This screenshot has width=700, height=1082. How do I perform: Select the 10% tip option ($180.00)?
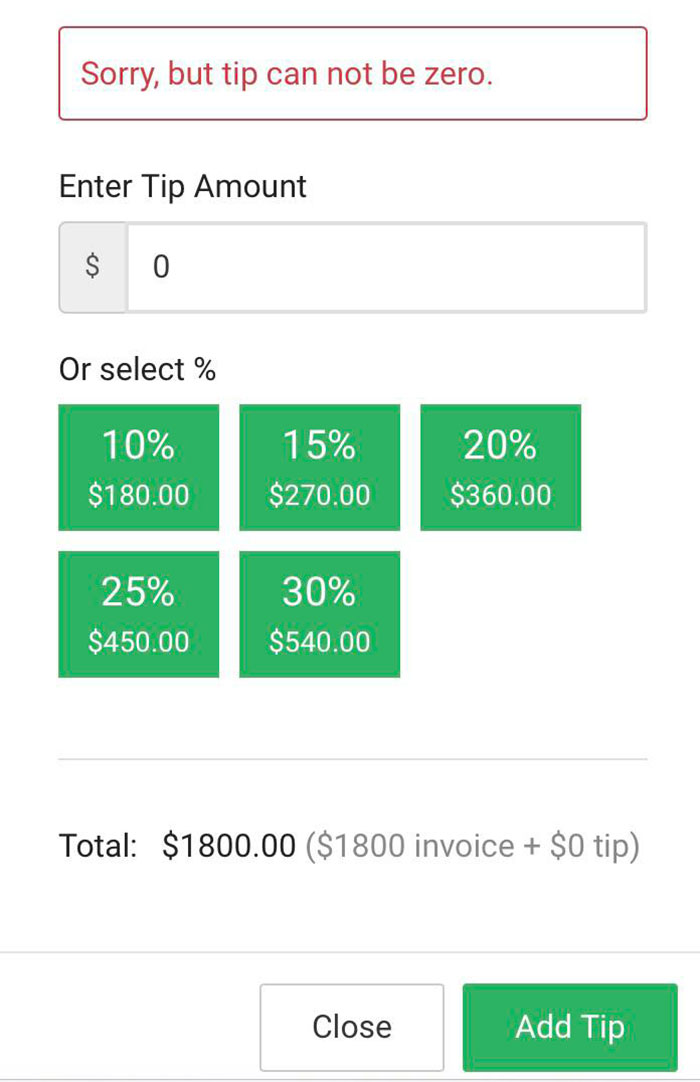tap(138, 466)
